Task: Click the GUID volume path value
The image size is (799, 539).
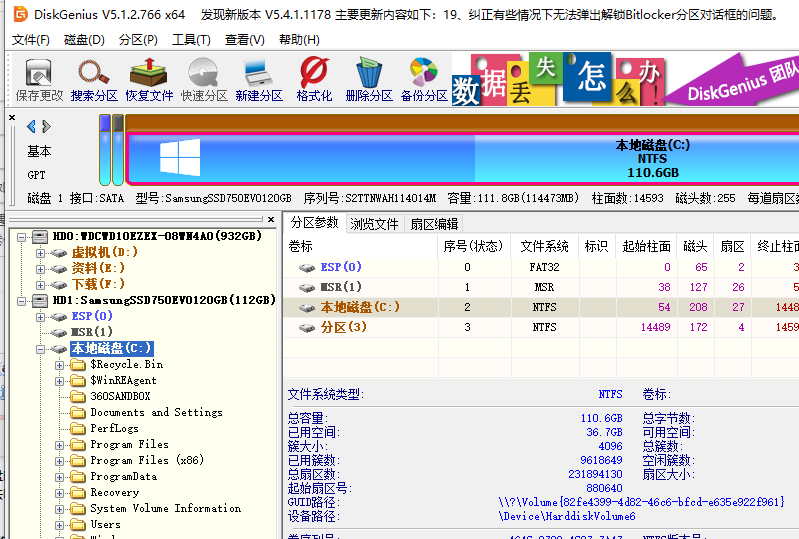Action: pos(642,502)
